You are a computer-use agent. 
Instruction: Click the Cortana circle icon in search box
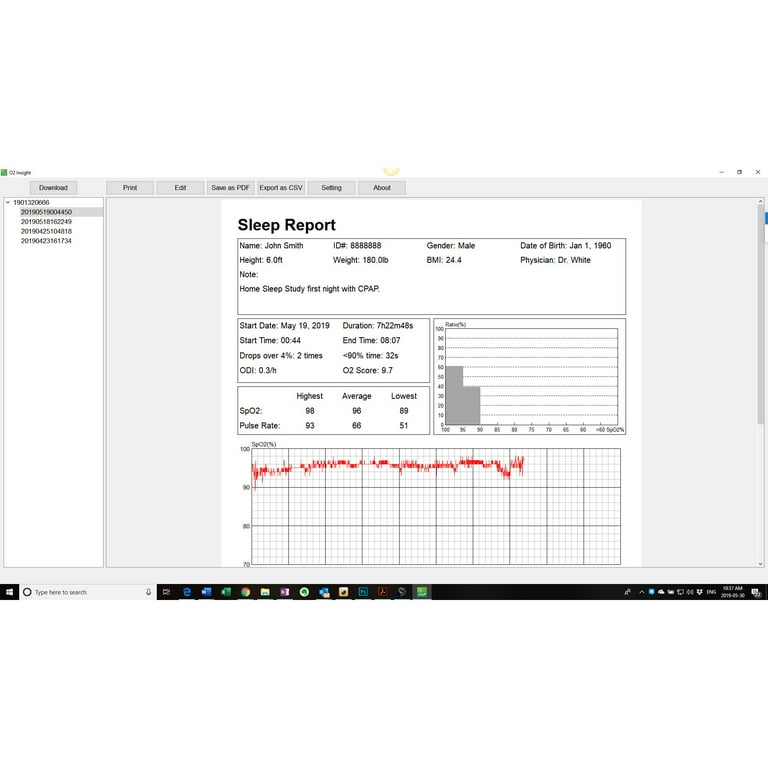point(27,592)
